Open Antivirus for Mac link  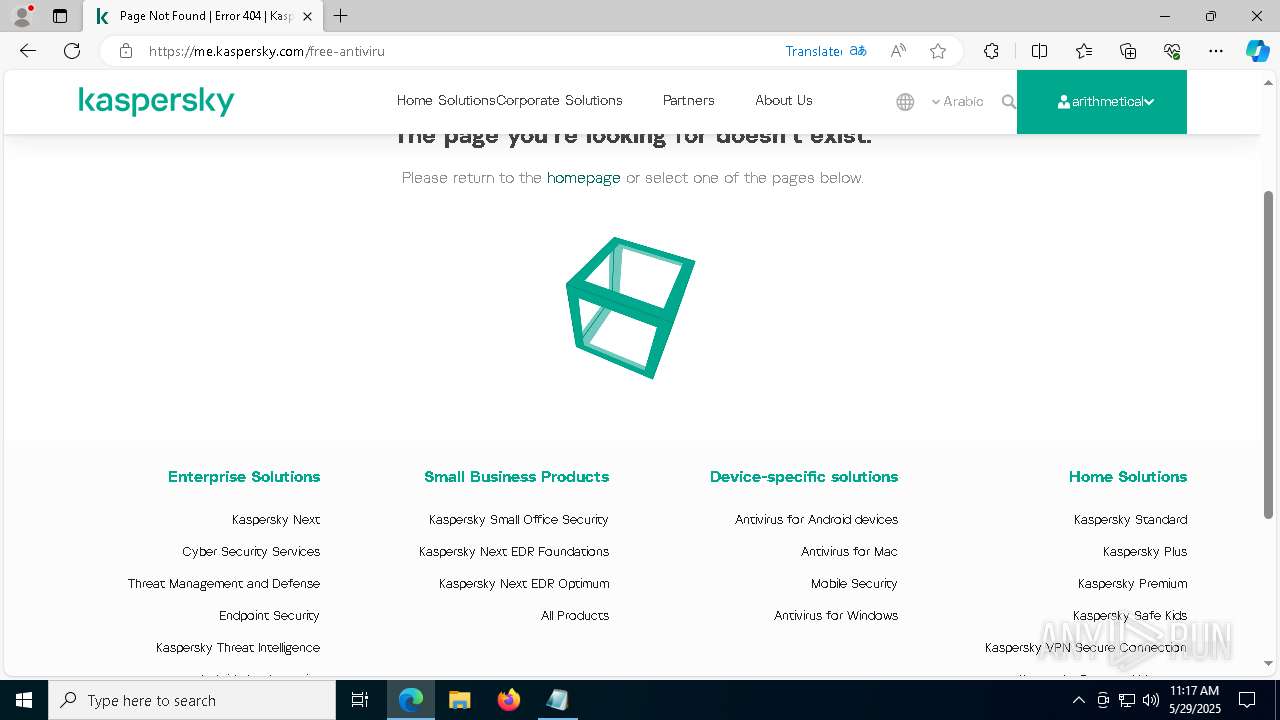[x=850, y=551]
